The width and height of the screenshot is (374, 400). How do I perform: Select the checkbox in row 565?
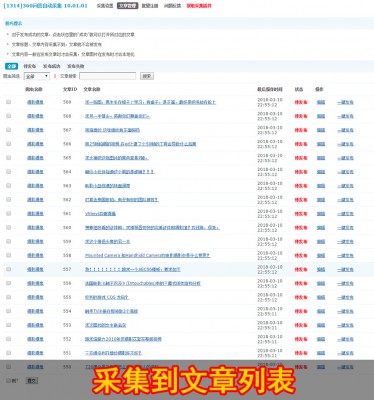tap(8, 158)
